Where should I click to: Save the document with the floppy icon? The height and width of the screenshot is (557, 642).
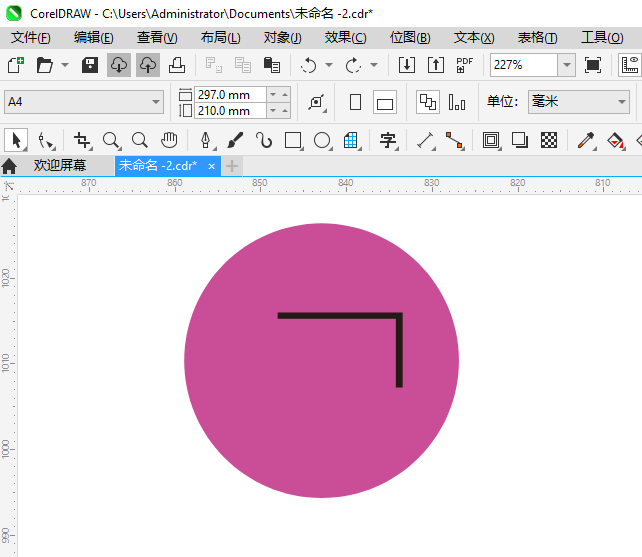click(x=90, y=65)
